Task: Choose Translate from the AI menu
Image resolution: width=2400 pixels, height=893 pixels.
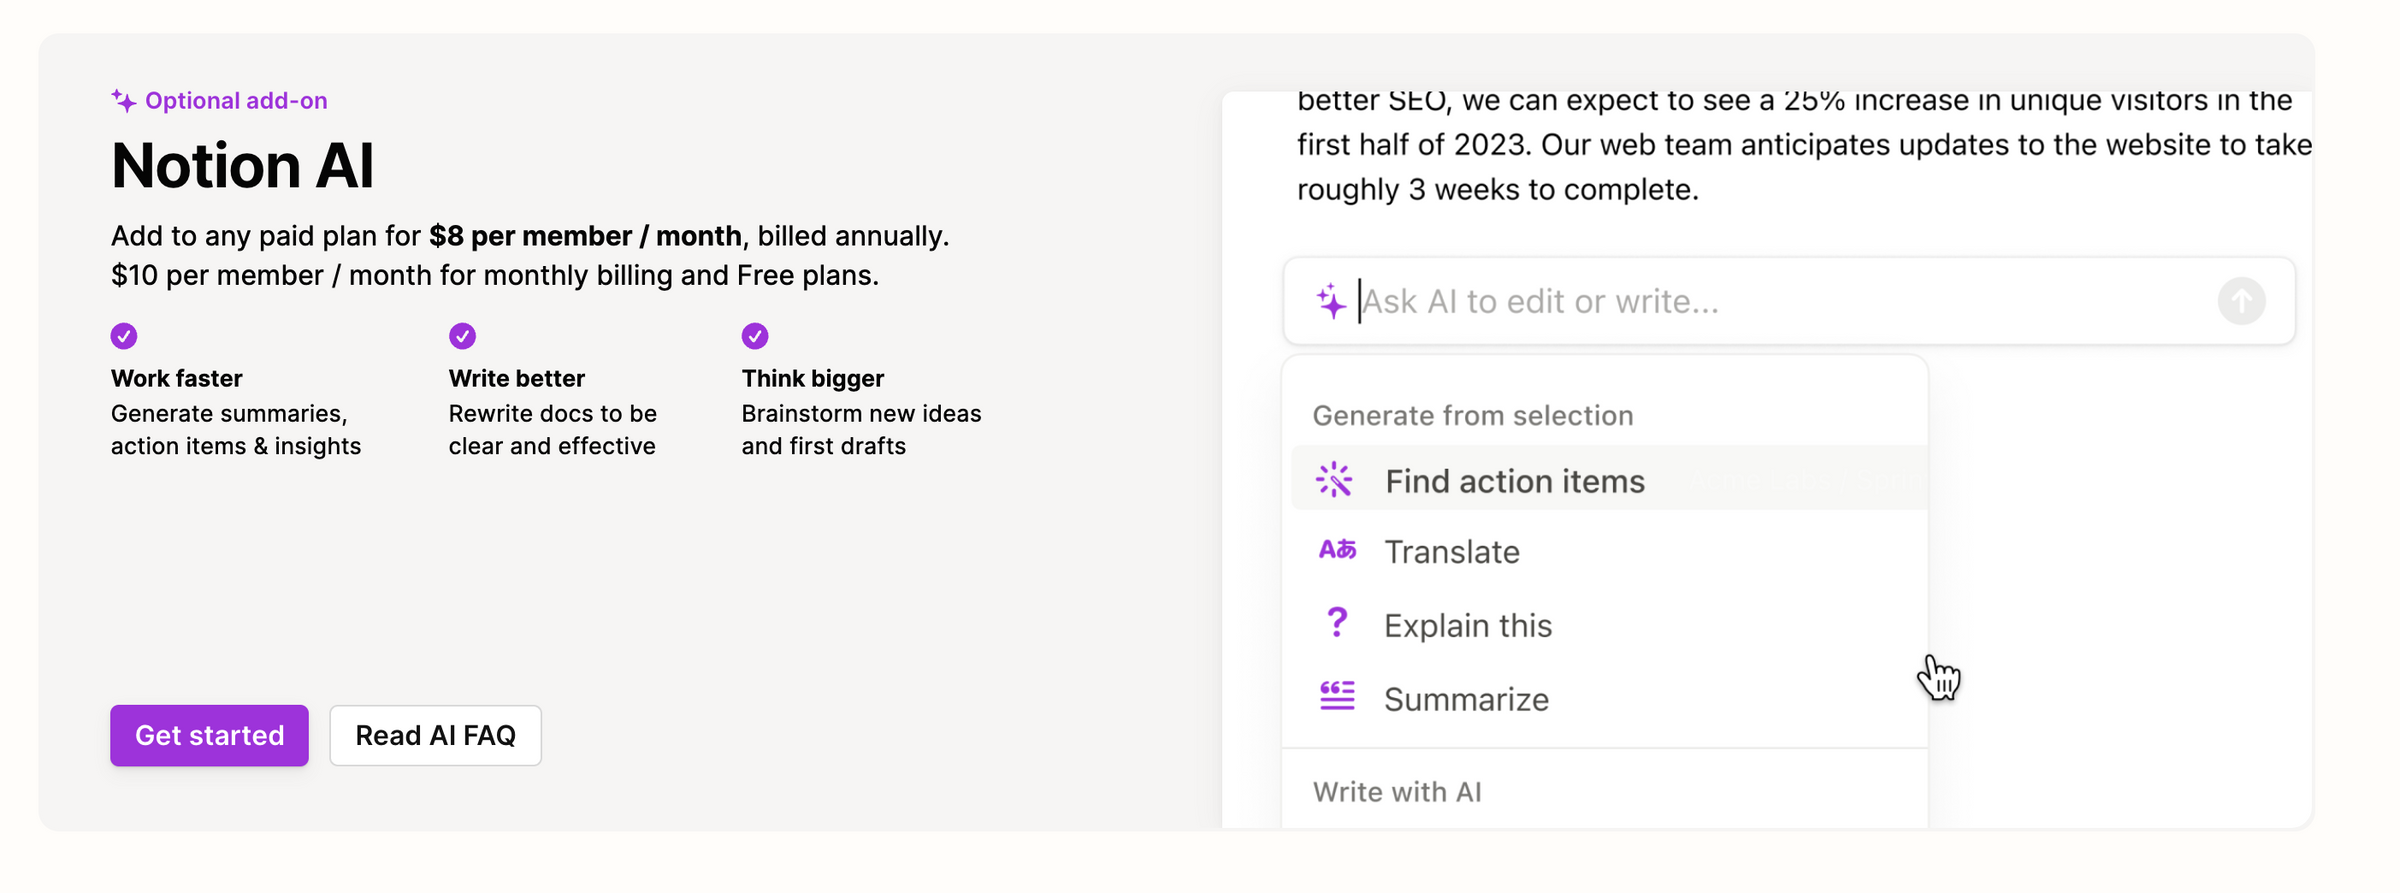Action: point(1451,550)
